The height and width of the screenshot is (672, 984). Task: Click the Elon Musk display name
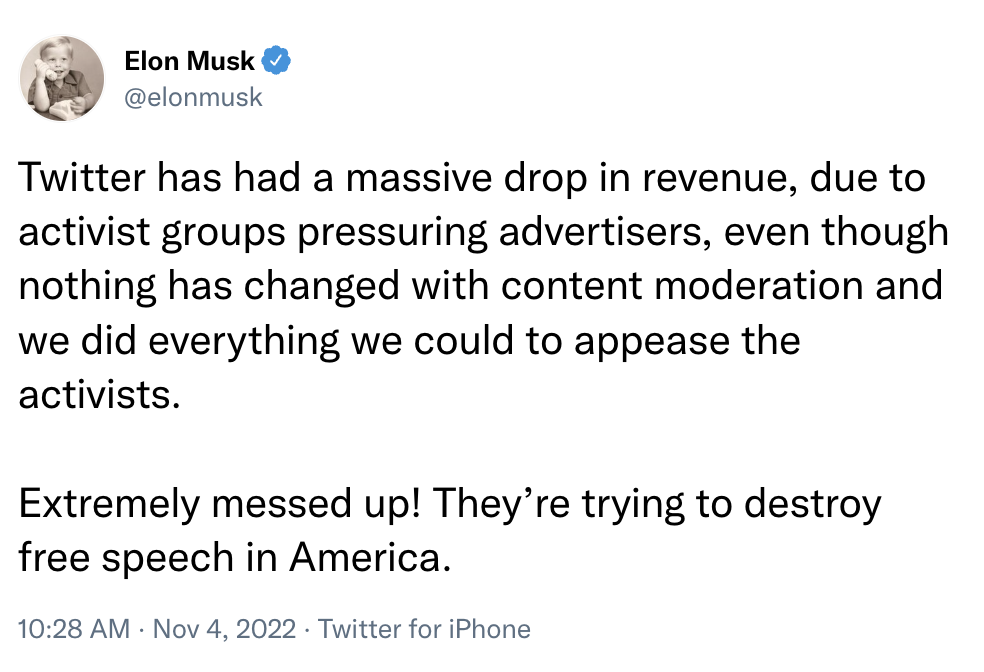[189, 62]
